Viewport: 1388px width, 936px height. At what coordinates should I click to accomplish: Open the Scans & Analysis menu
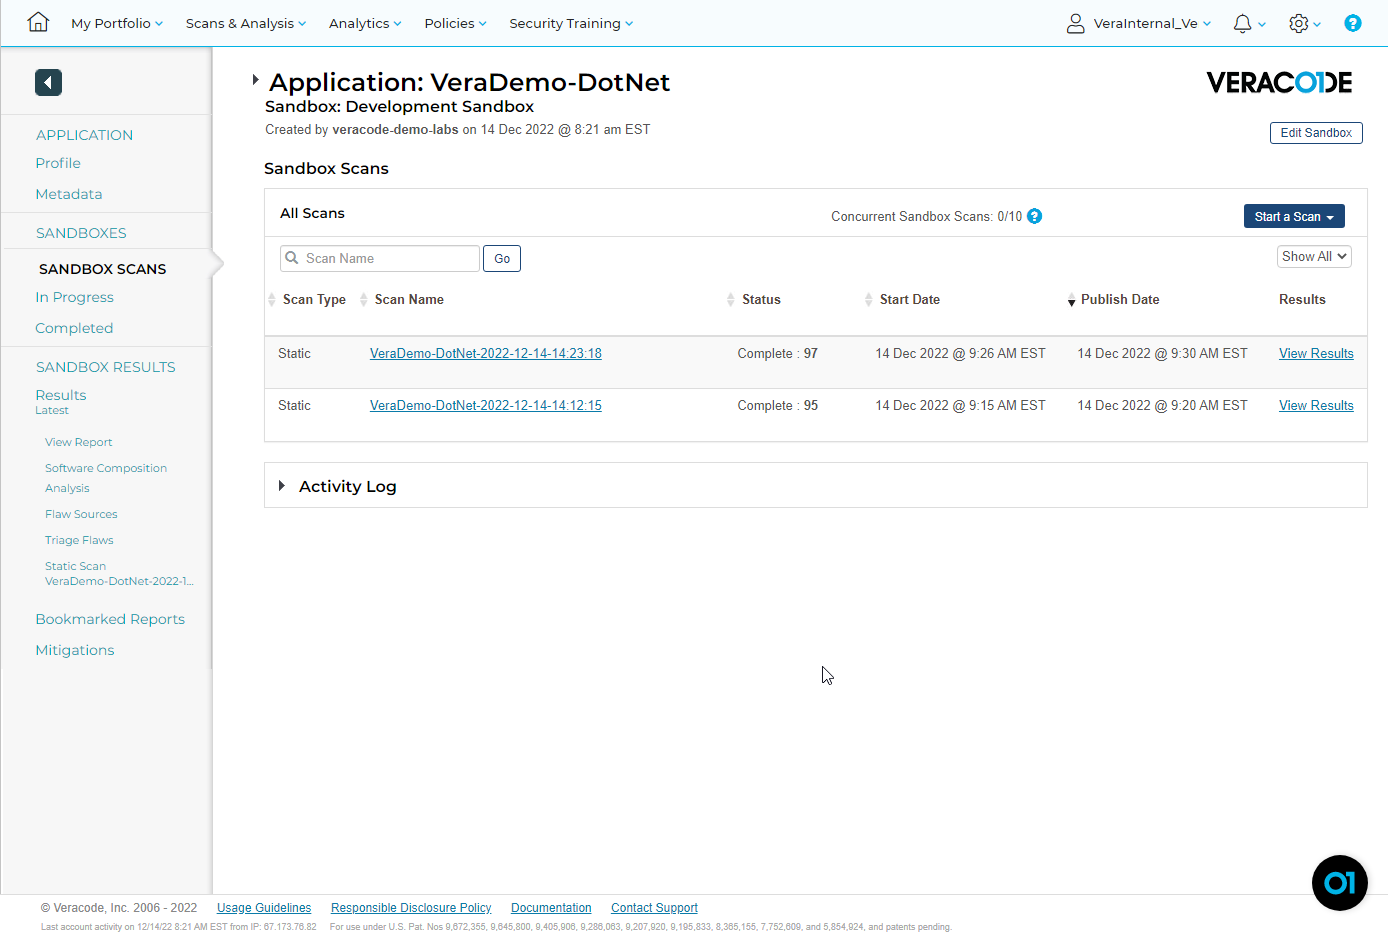246,23
